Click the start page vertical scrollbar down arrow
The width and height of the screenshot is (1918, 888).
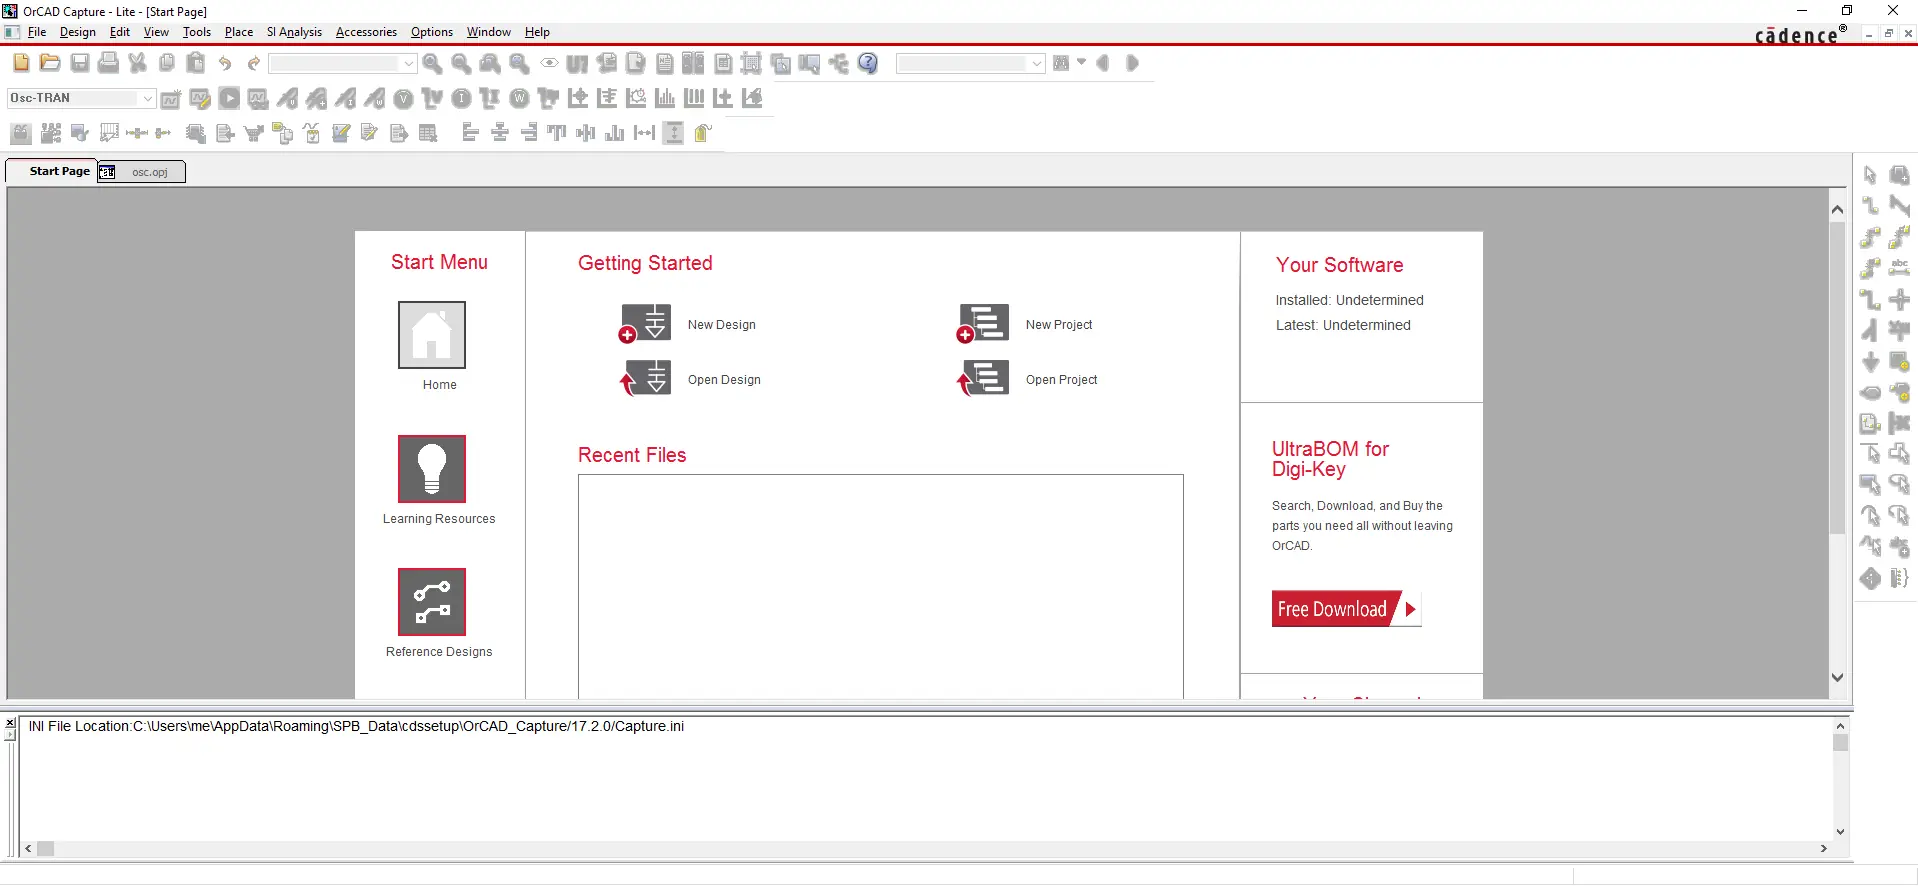(1837, 677)
